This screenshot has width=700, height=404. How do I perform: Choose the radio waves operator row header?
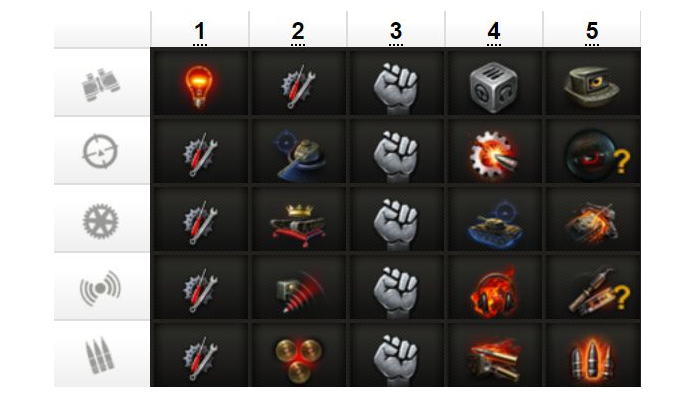pos(100,288)
